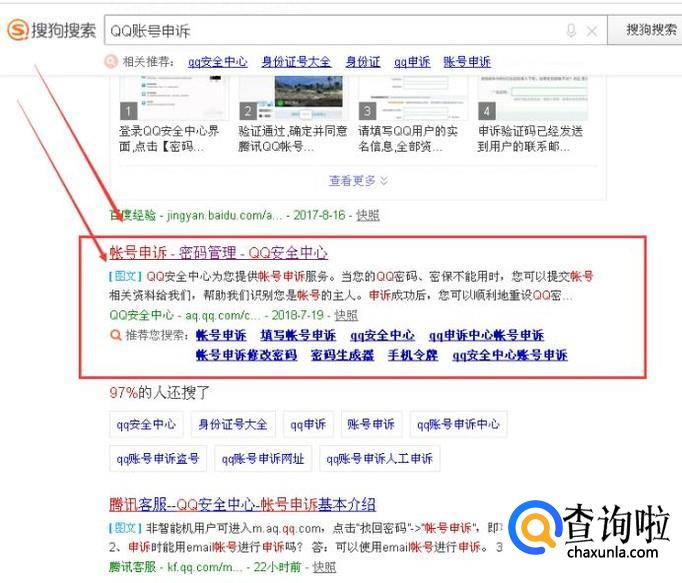Open step 1 thumbnail 登录QQ安全中心界面
This screenshot has height=583, width=682.
(173, 98)
